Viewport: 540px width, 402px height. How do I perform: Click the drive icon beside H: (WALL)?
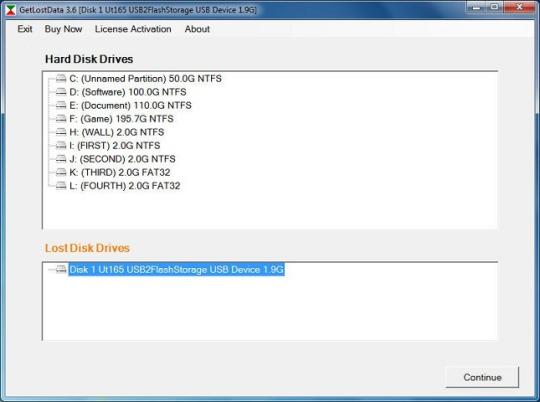pyautogui.click(x=61, y=132)
